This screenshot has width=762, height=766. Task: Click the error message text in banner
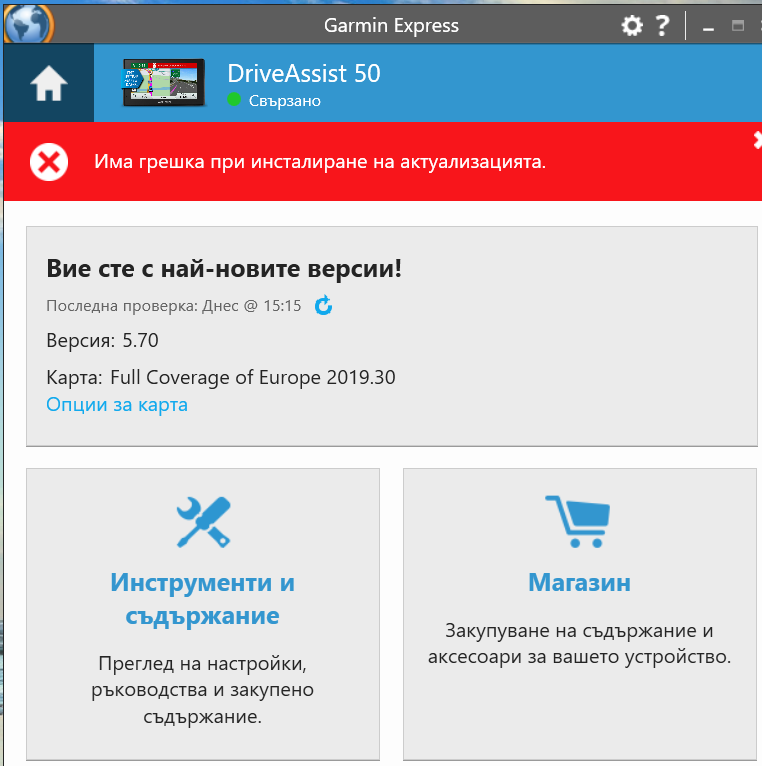[320, 162]
